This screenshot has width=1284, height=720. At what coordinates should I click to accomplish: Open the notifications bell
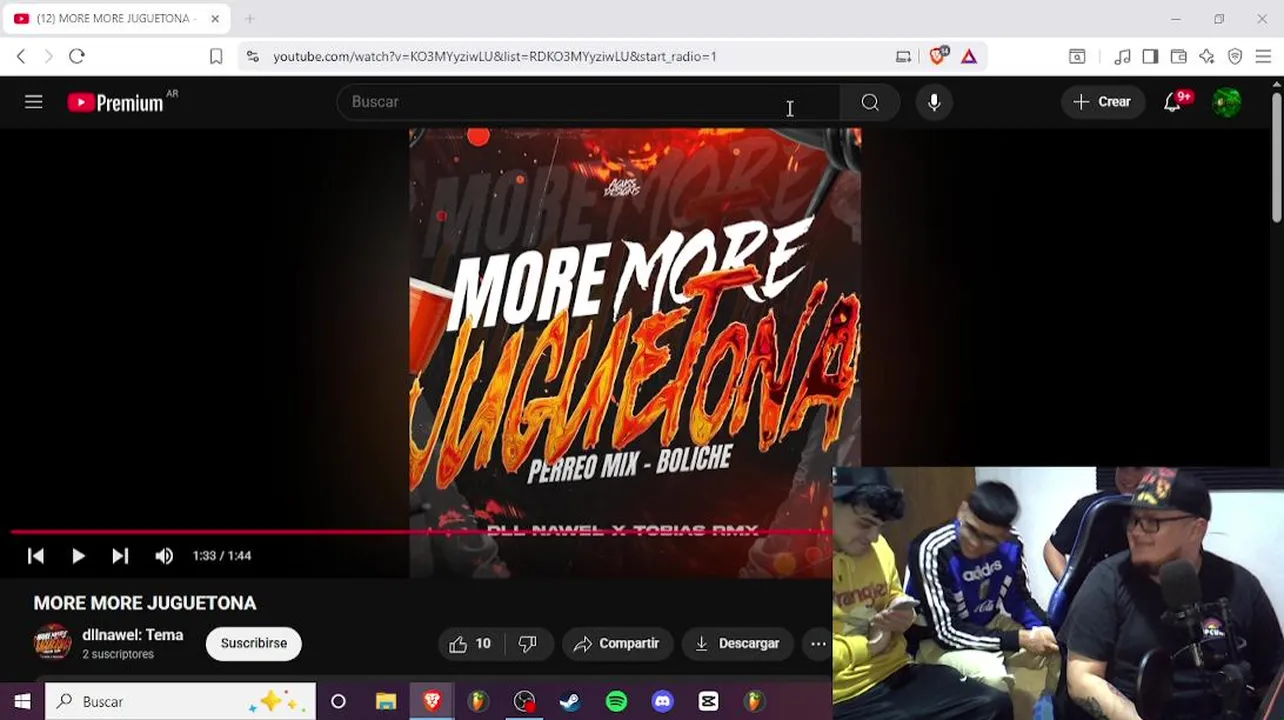(x=1173, y=102)
